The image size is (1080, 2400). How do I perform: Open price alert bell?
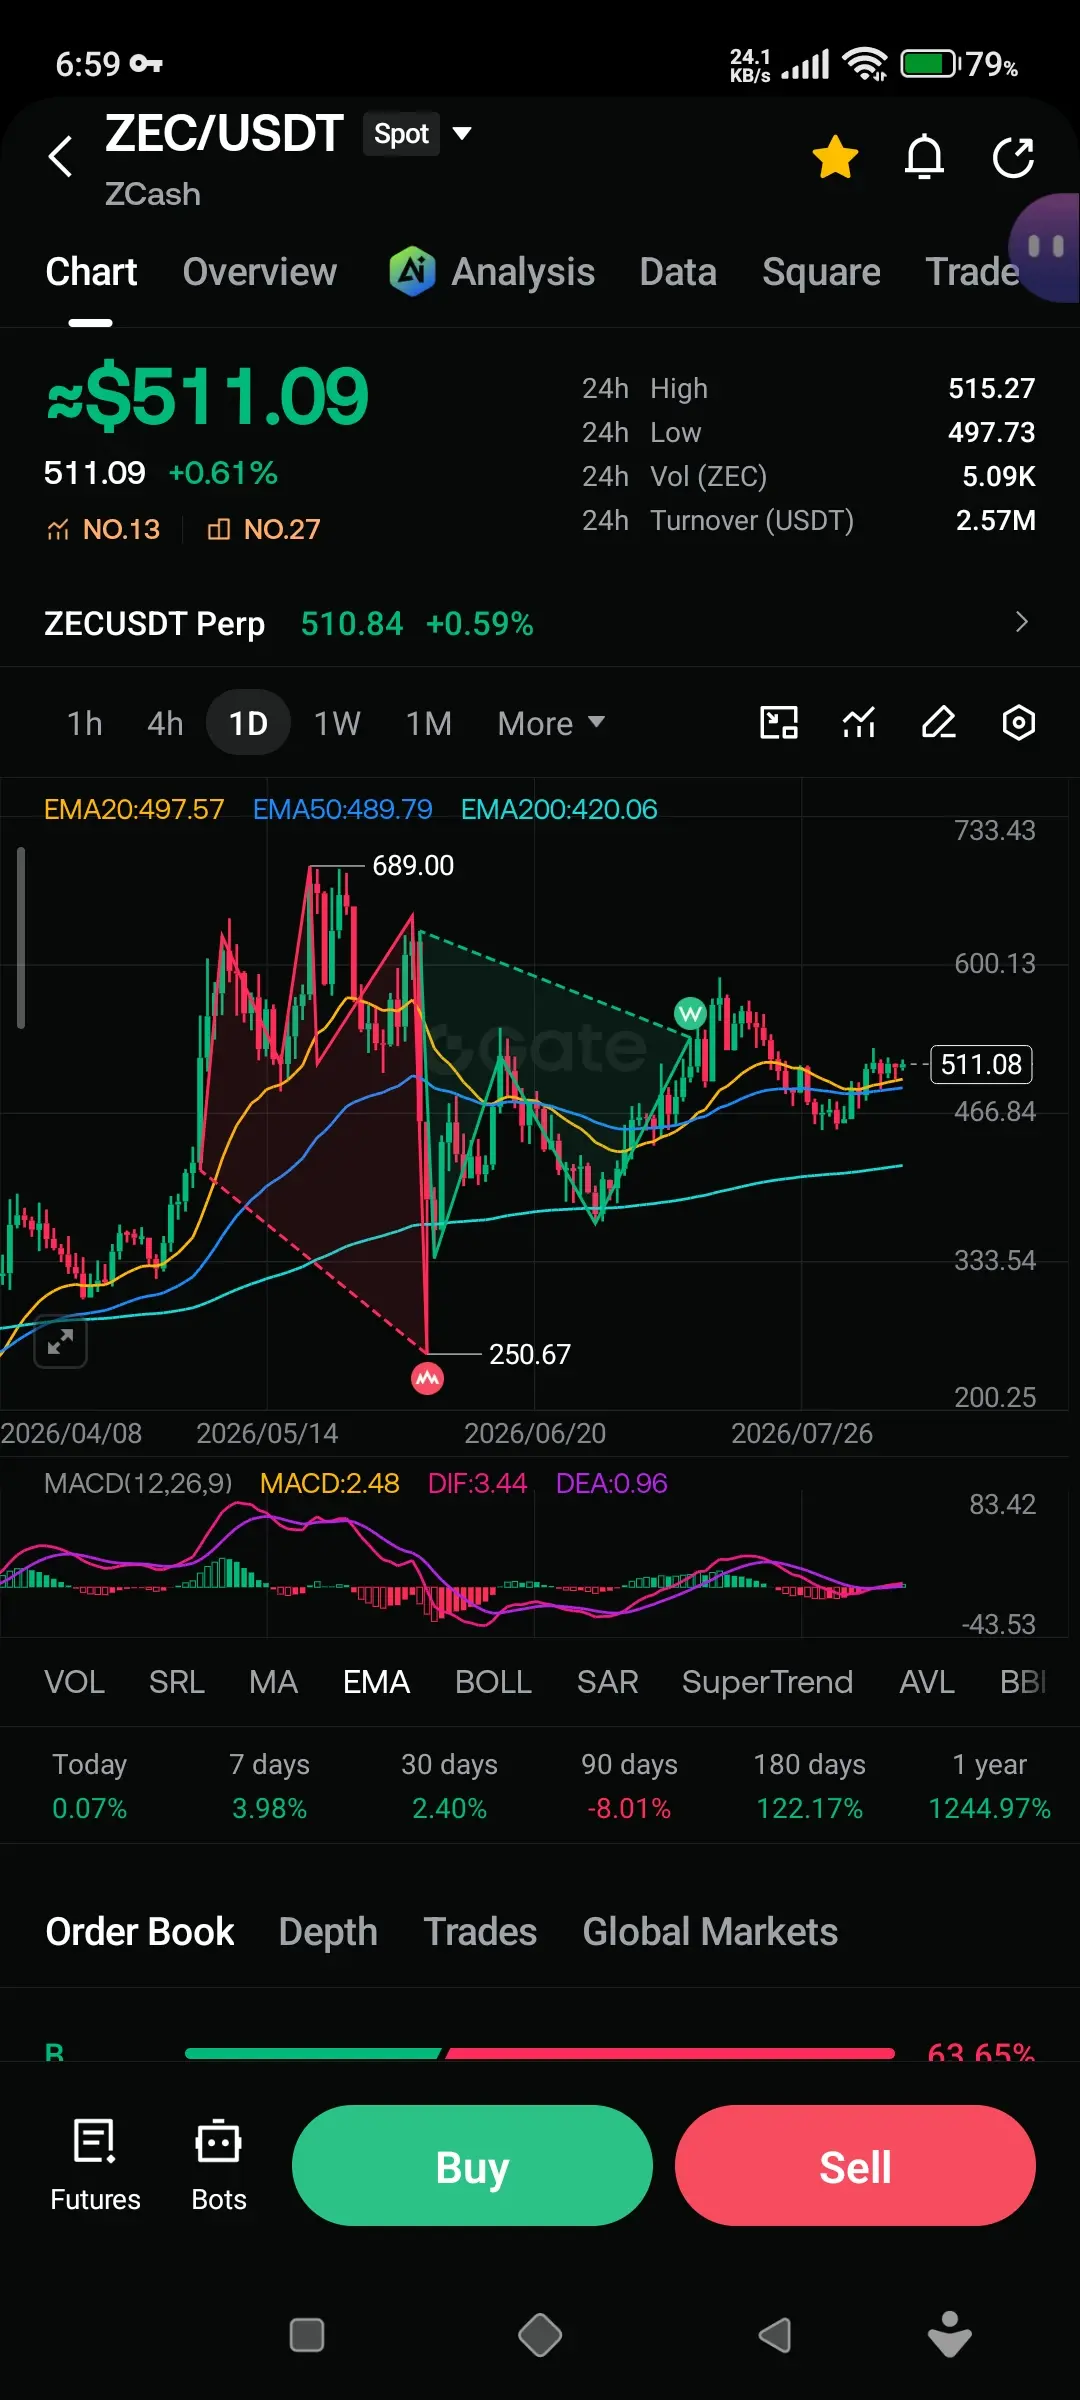(924, 157)
